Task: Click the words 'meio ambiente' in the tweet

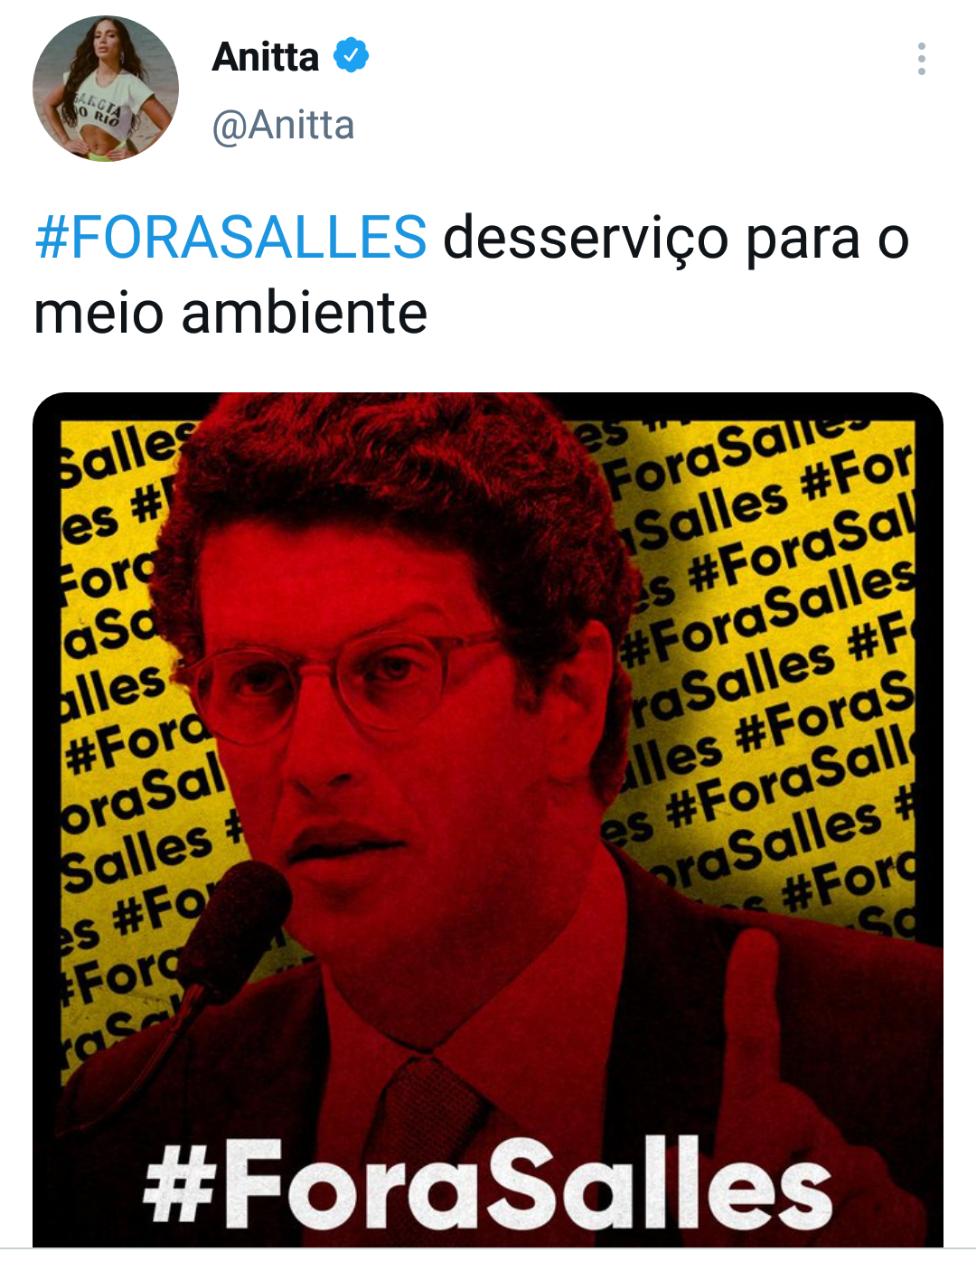Action: (x=231, y=313)
